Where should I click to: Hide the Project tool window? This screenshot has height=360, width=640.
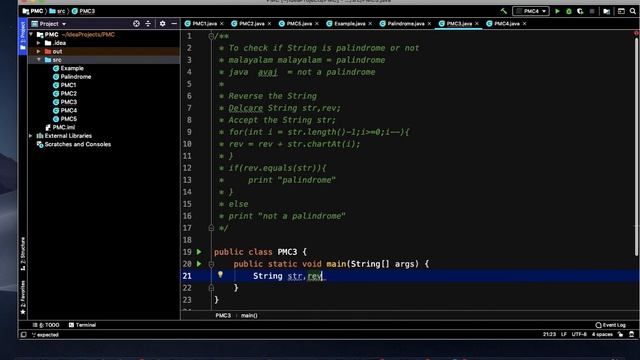[x=174, y=24]
